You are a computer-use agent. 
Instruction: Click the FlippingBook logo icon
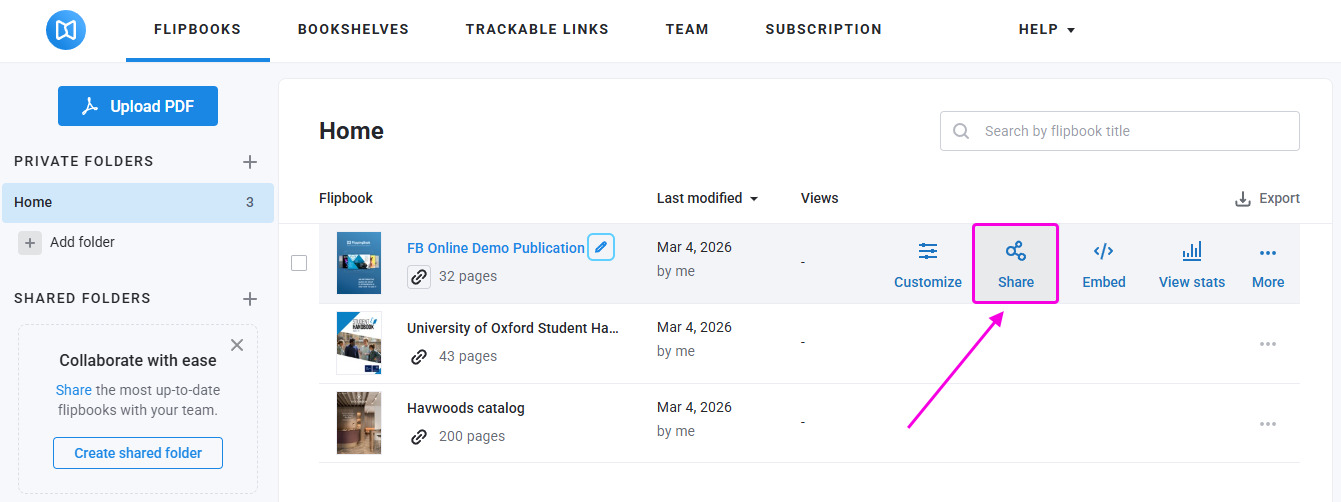(x=66, y=30)
